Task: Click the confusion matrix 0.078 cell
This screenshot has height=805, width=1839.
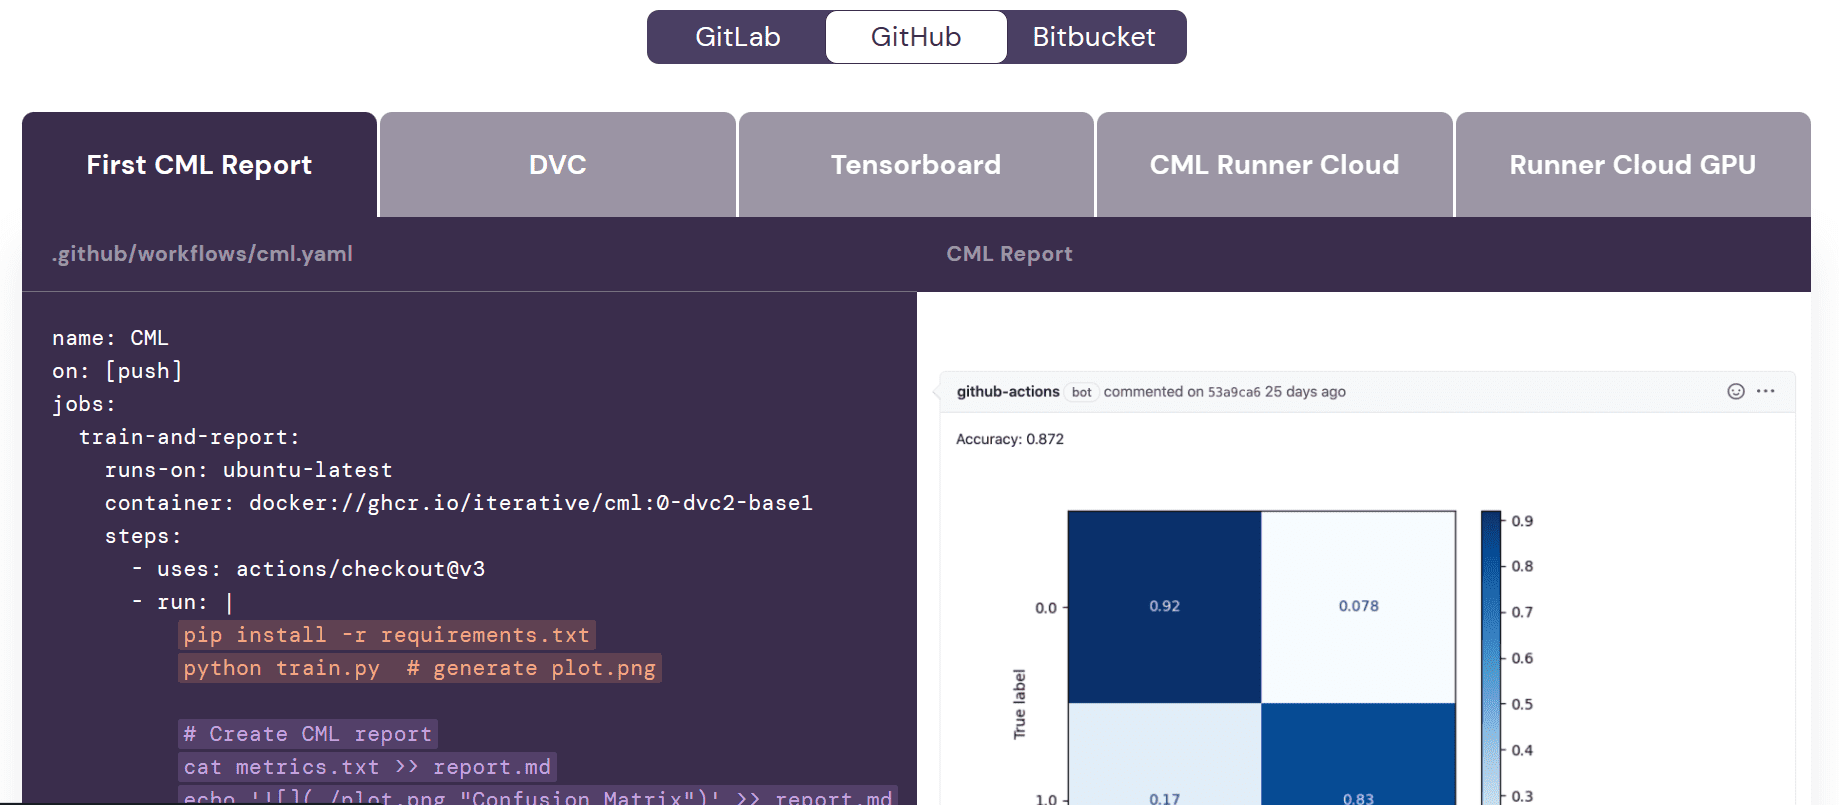Action: pos(1358,606)
